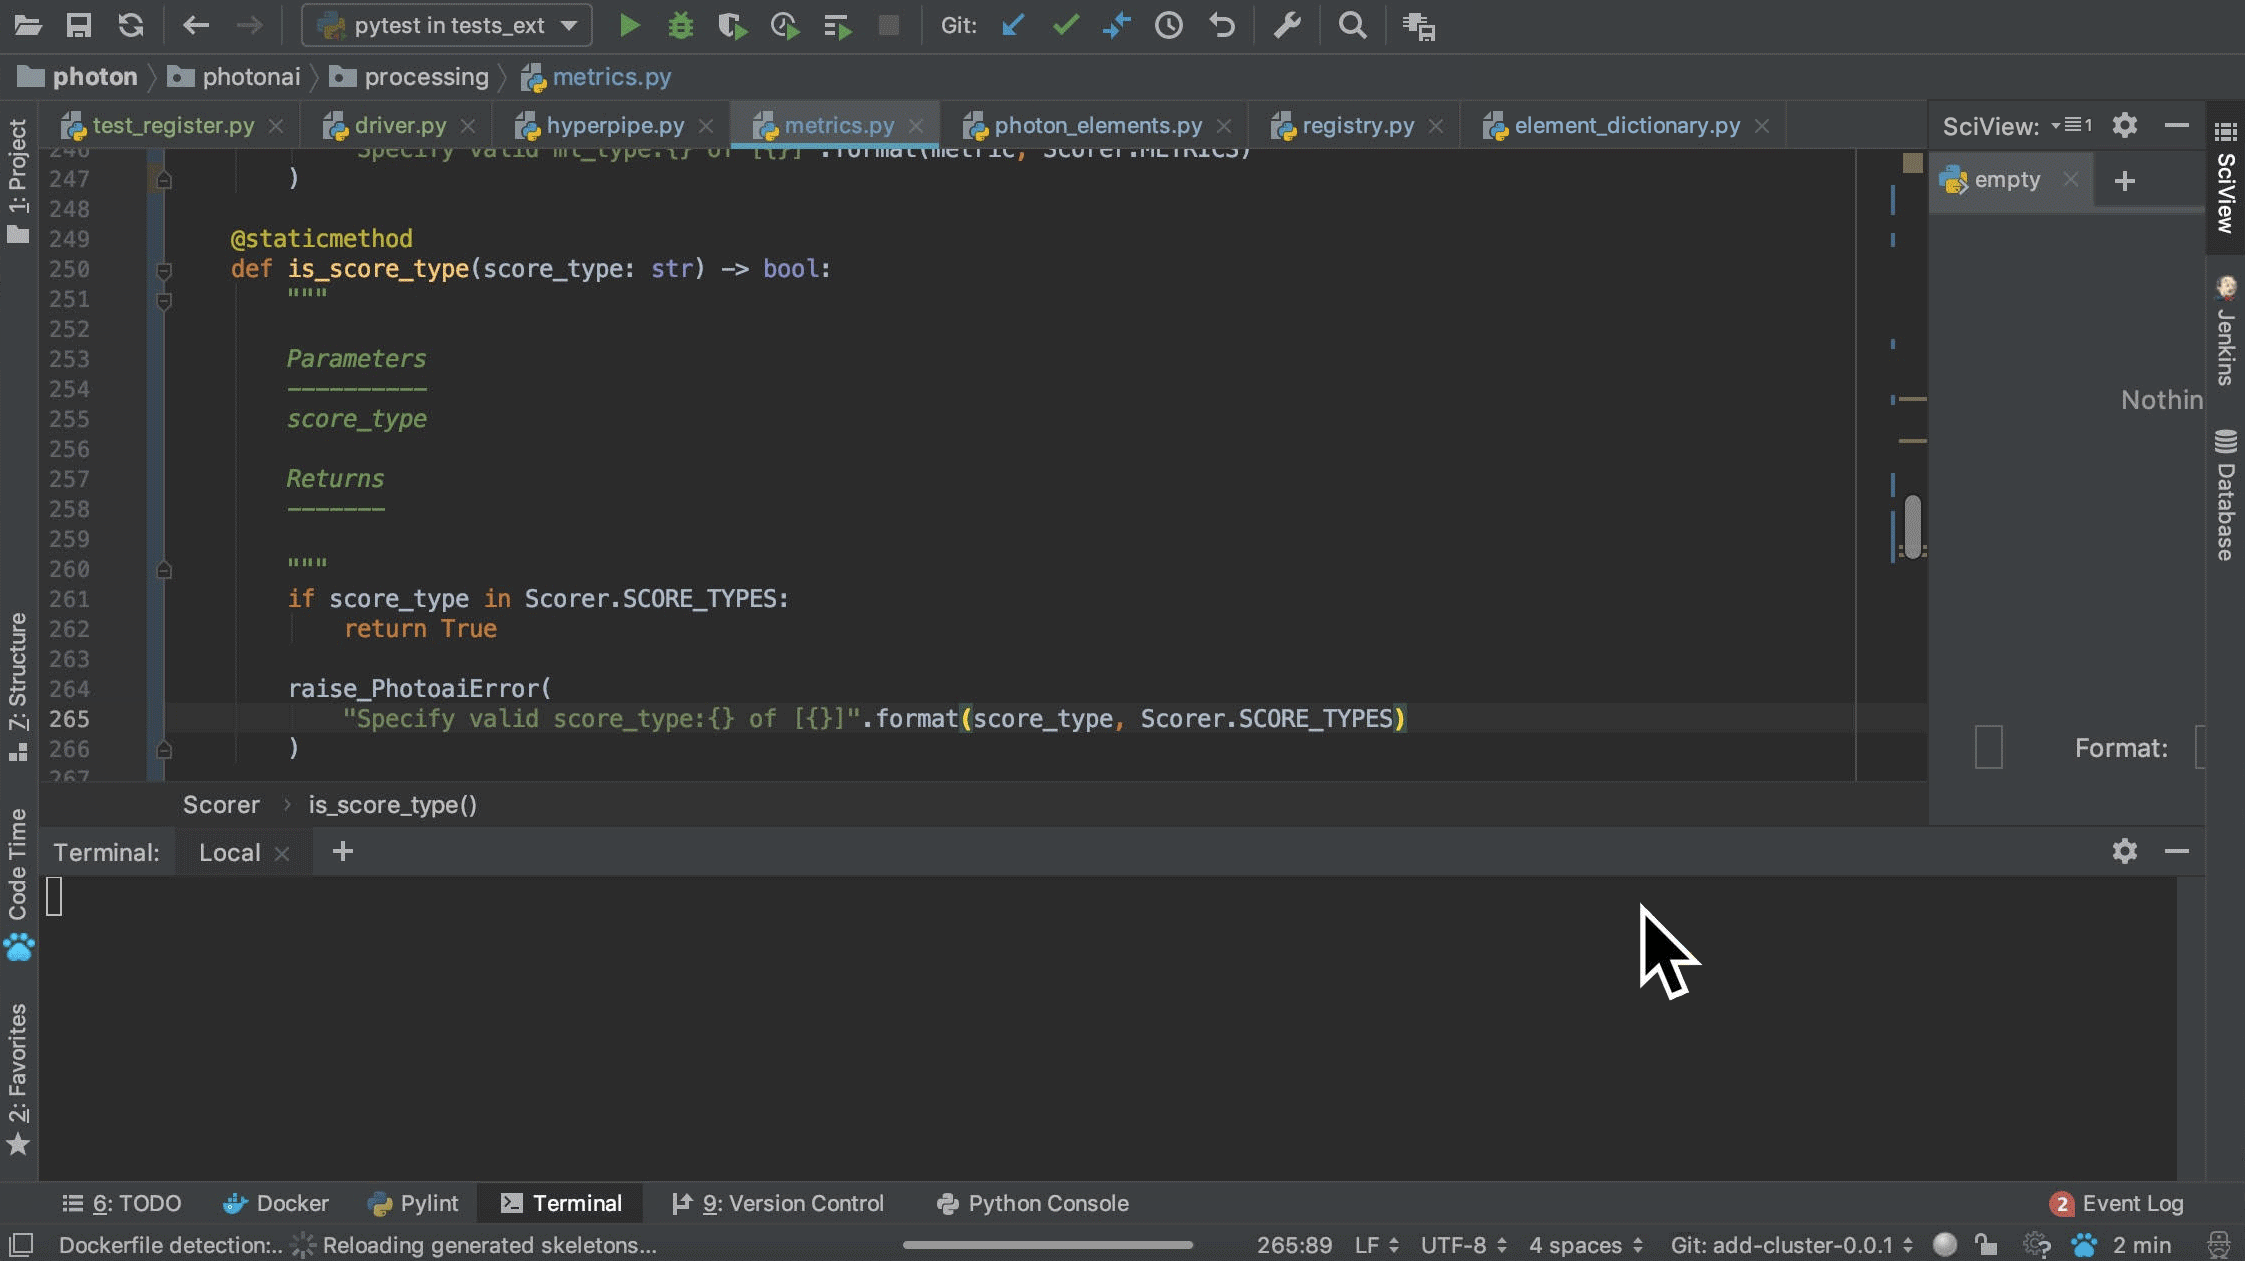
Task: Collapse the docstring fold marker on line 251
Action: point(164,300)
